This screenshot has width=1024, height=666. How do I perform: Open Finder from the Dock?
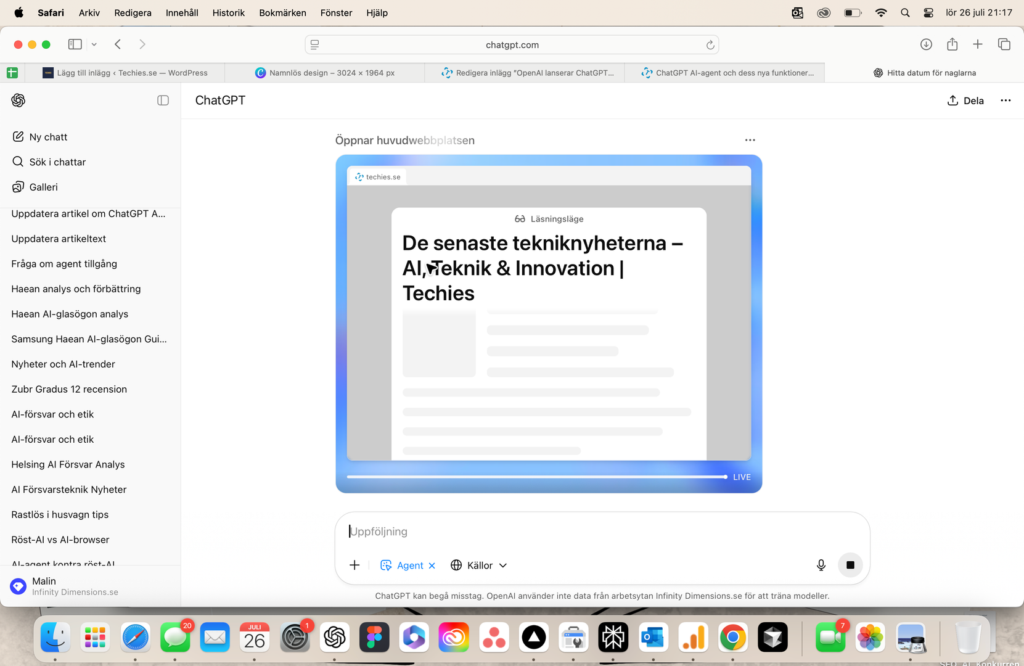pos(56,637)
